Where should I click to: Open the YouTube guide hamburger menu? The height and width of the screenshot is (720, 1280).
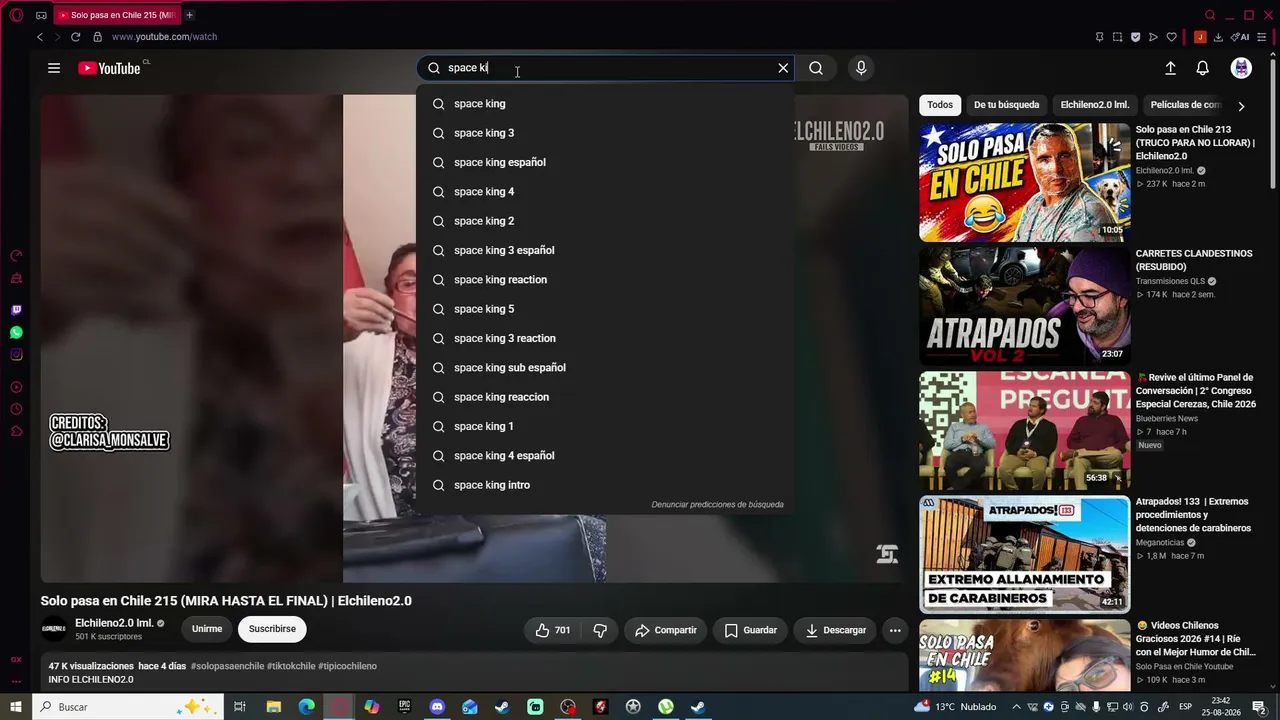[54, 68]
